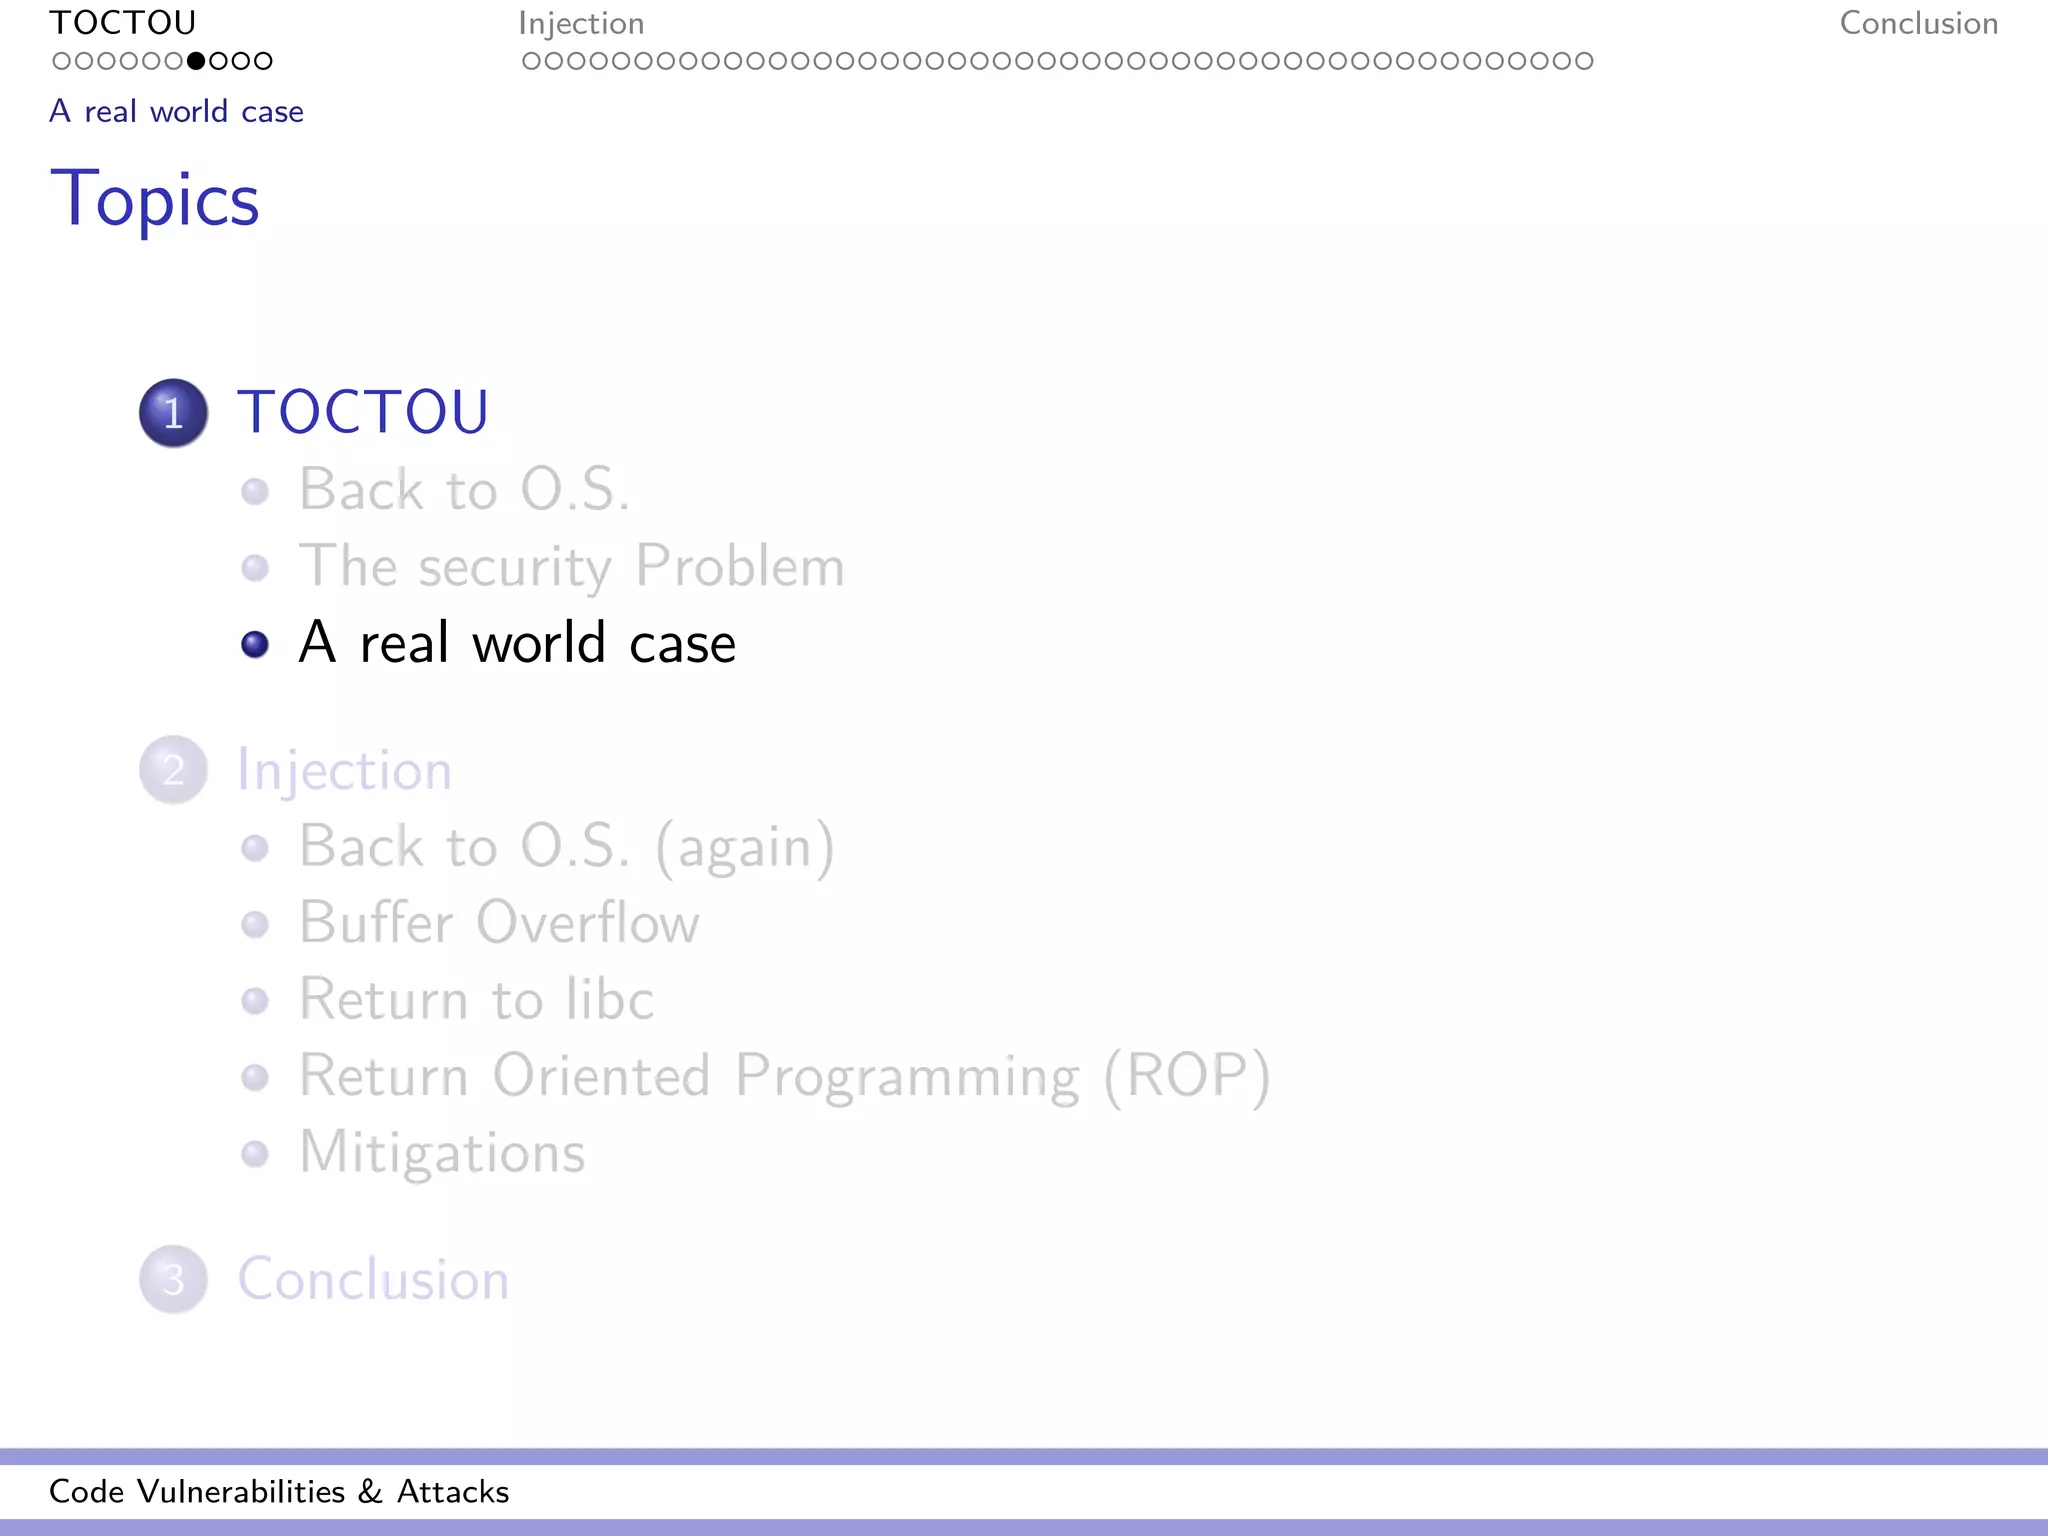Click the numbered 2 Injection ball

(x=173, y=770)
